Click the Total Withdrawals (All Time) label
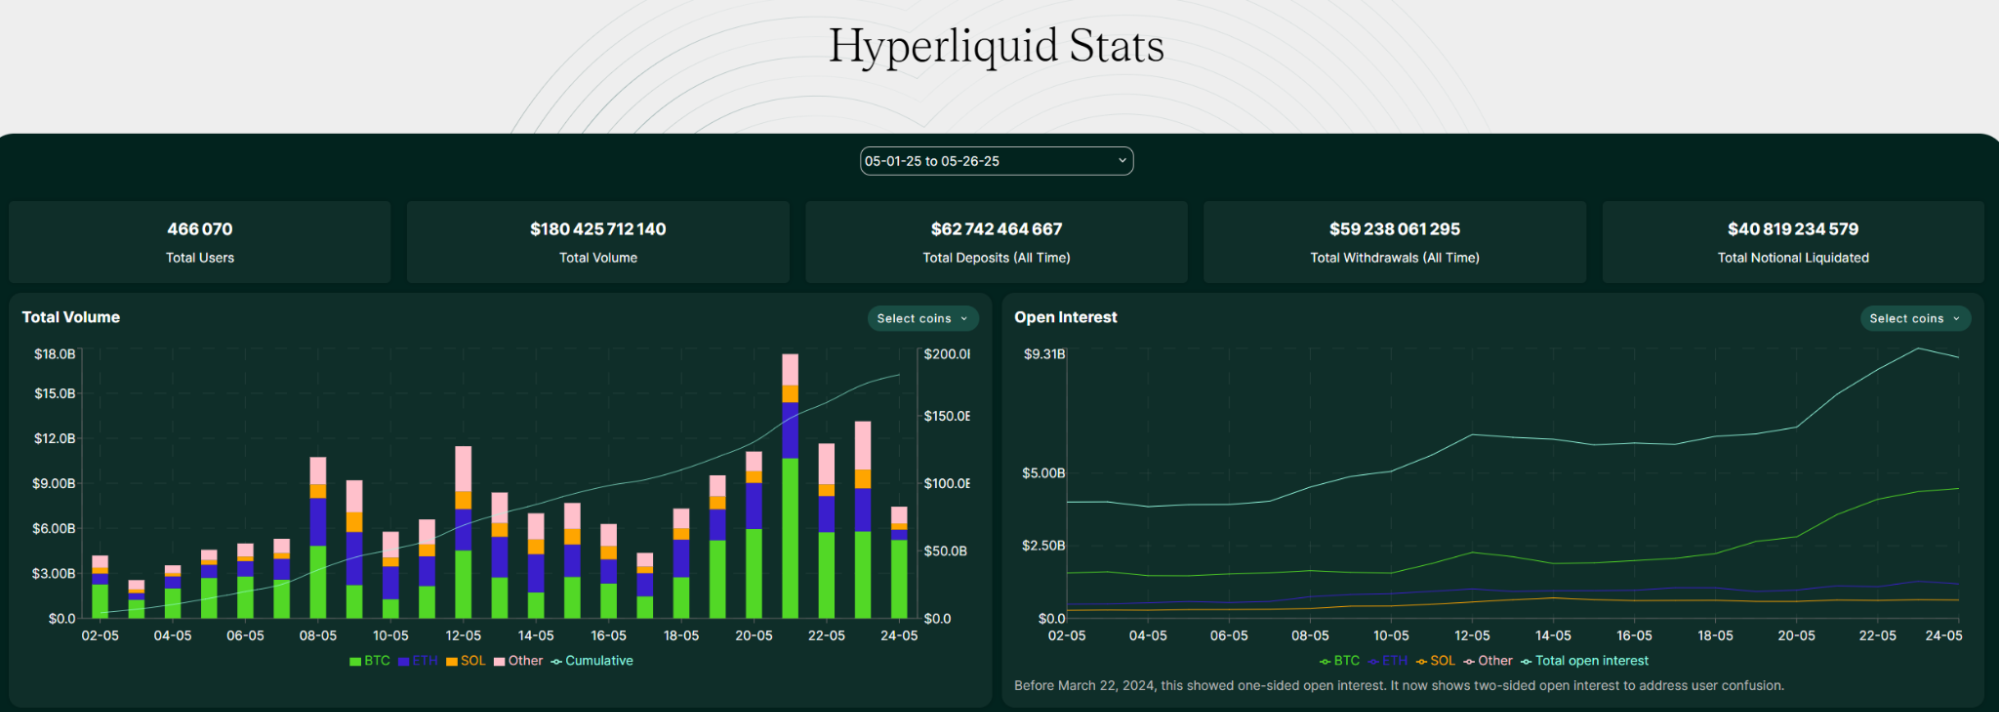The height and width of the screenshot is (712, 1999). coord(1394,258)
